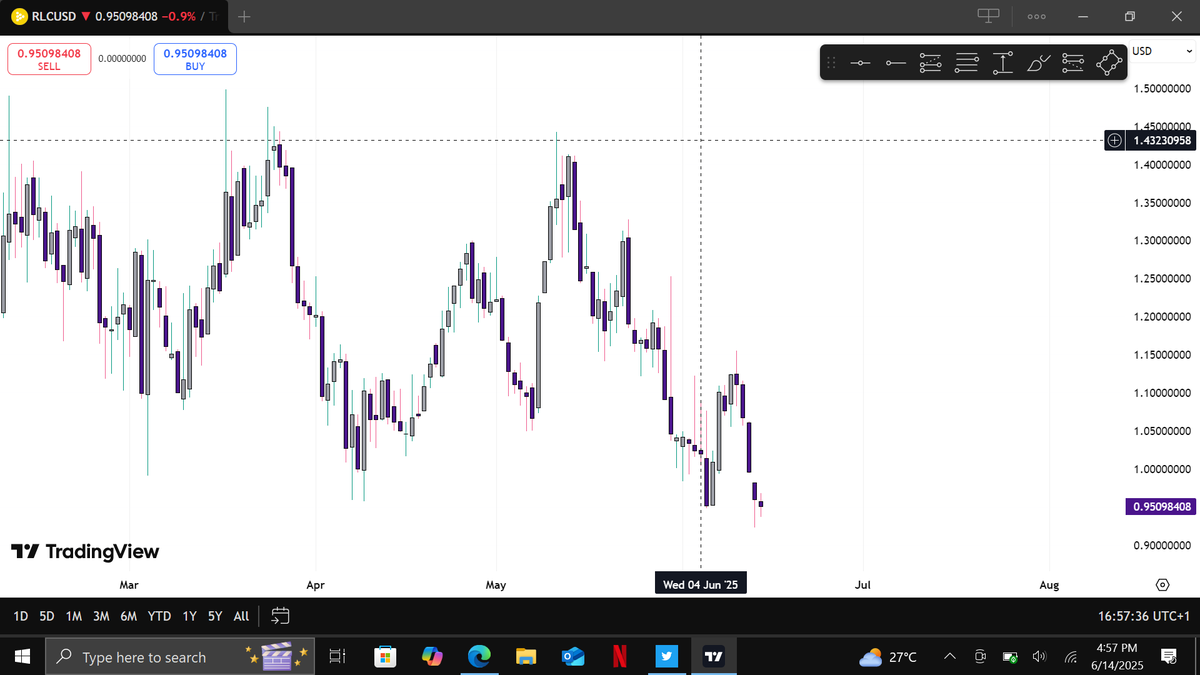The image size is (1200, 675).
Task: Set range to 5Y
Action: point(215,616)
